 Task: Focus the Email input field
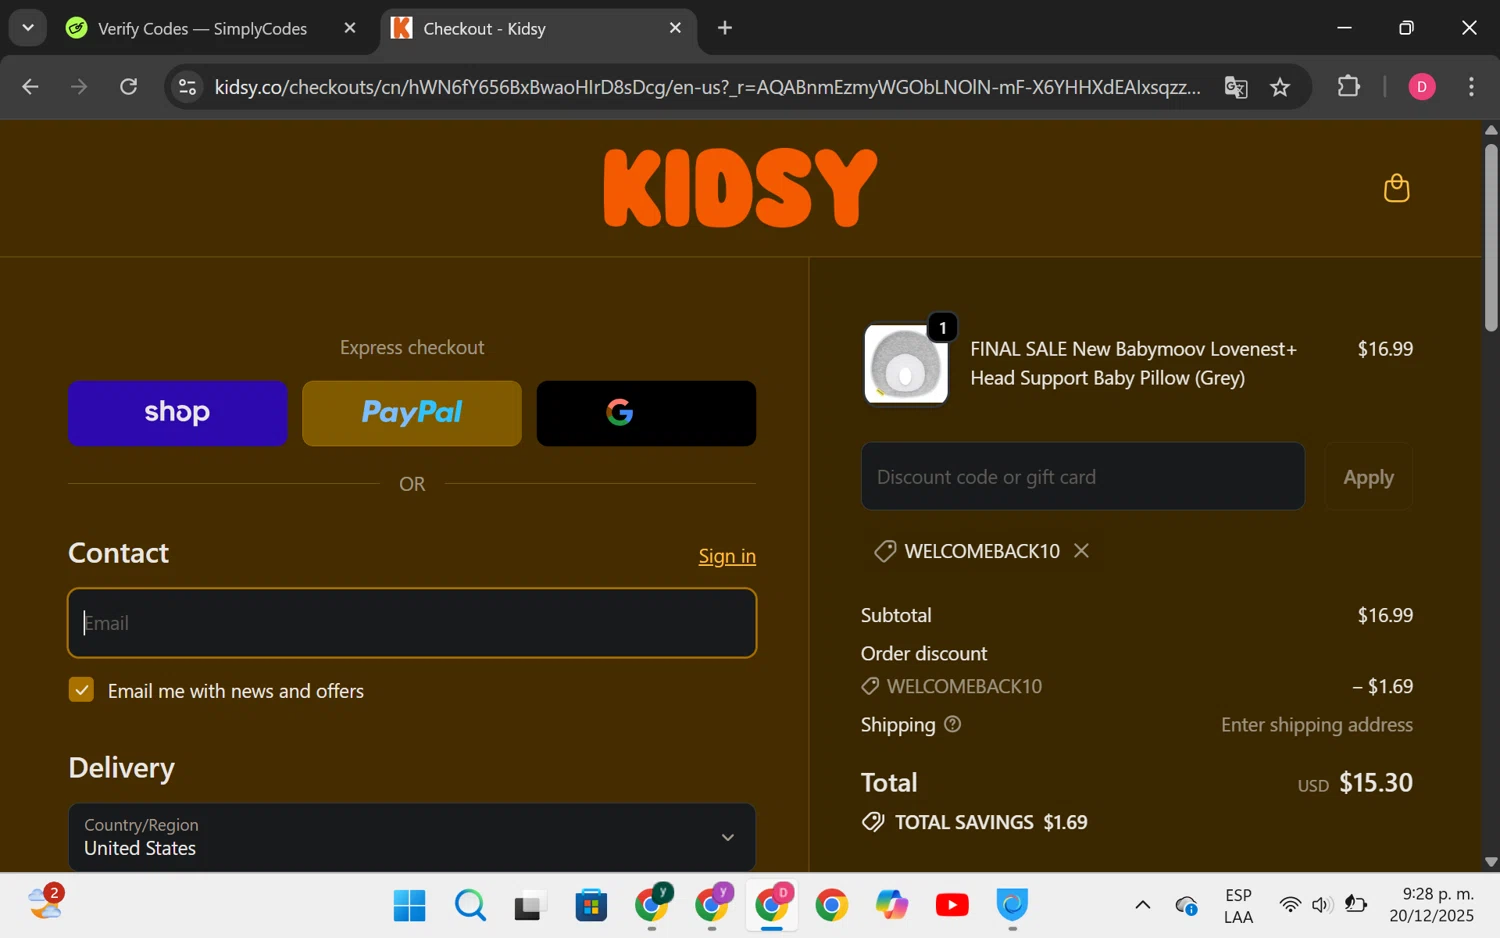pos(412,623)
